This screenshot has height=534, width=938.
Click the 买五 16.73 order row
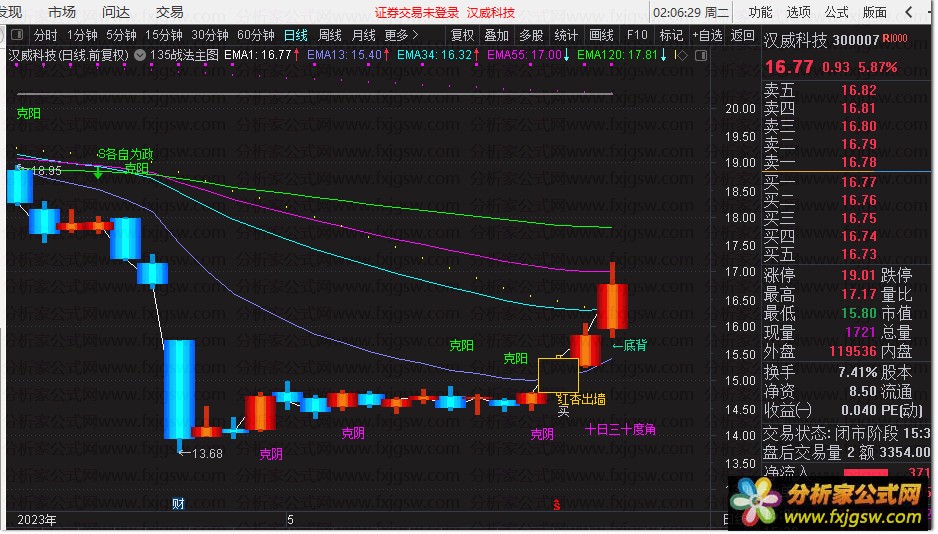820,254
